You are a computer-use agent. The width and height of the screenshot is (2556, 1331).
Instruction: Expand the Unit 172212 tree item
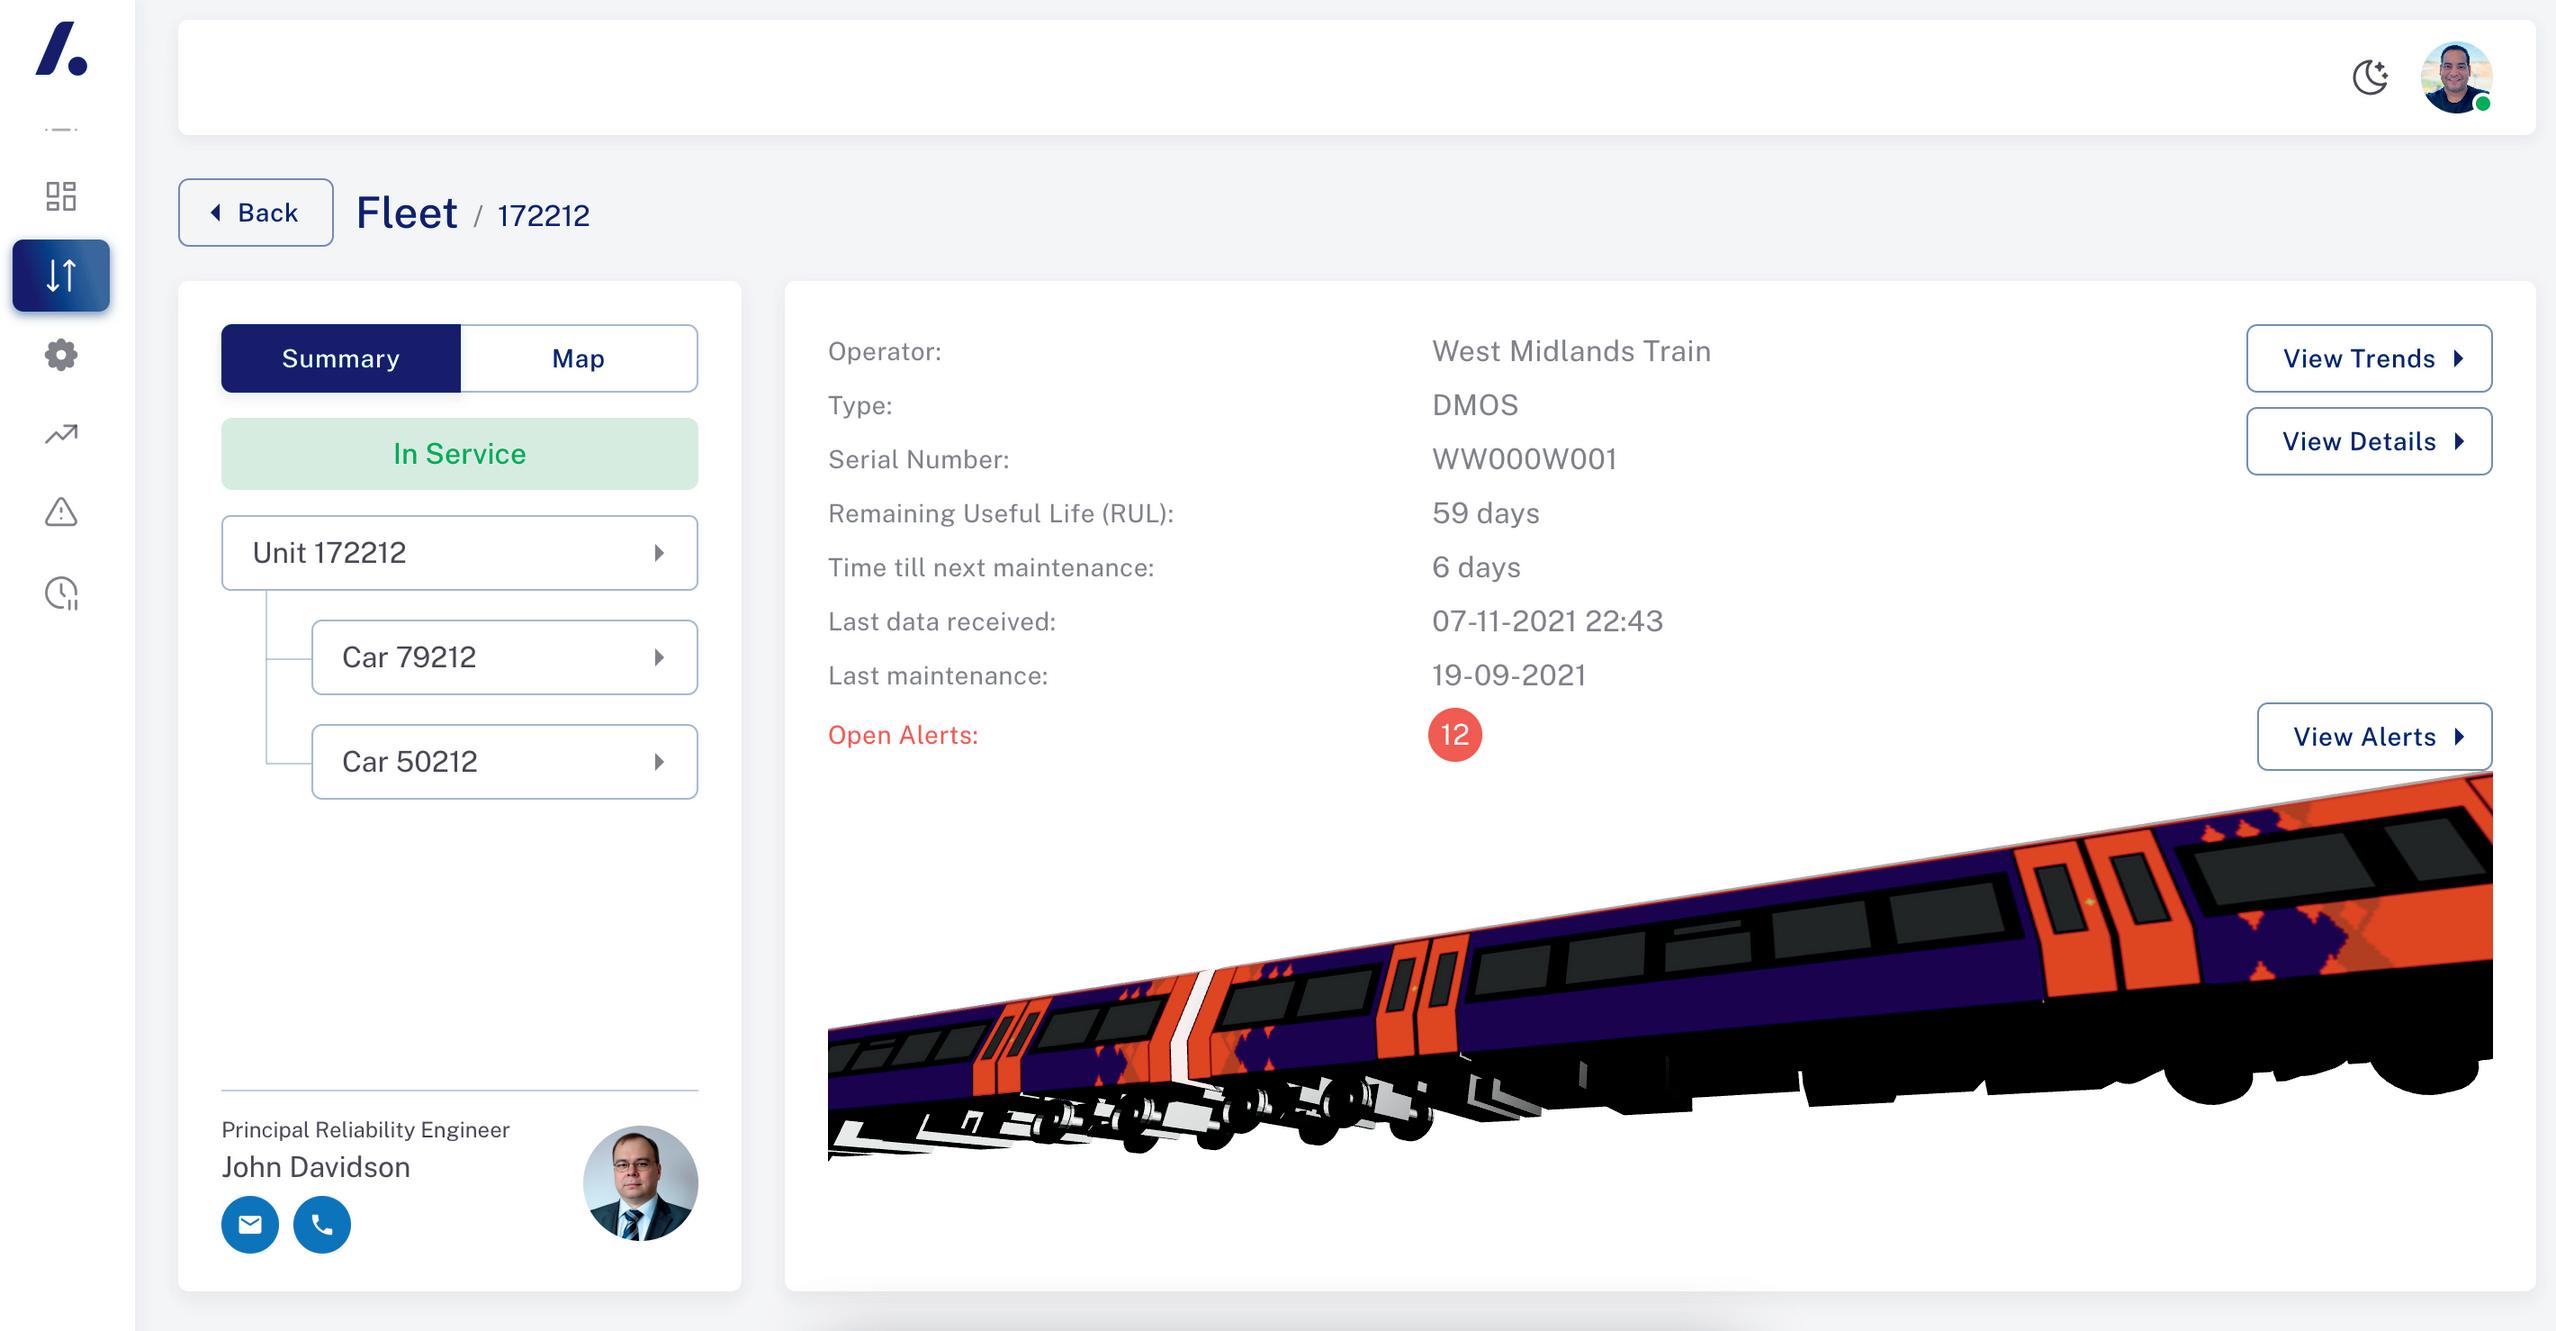coord(459,553)
